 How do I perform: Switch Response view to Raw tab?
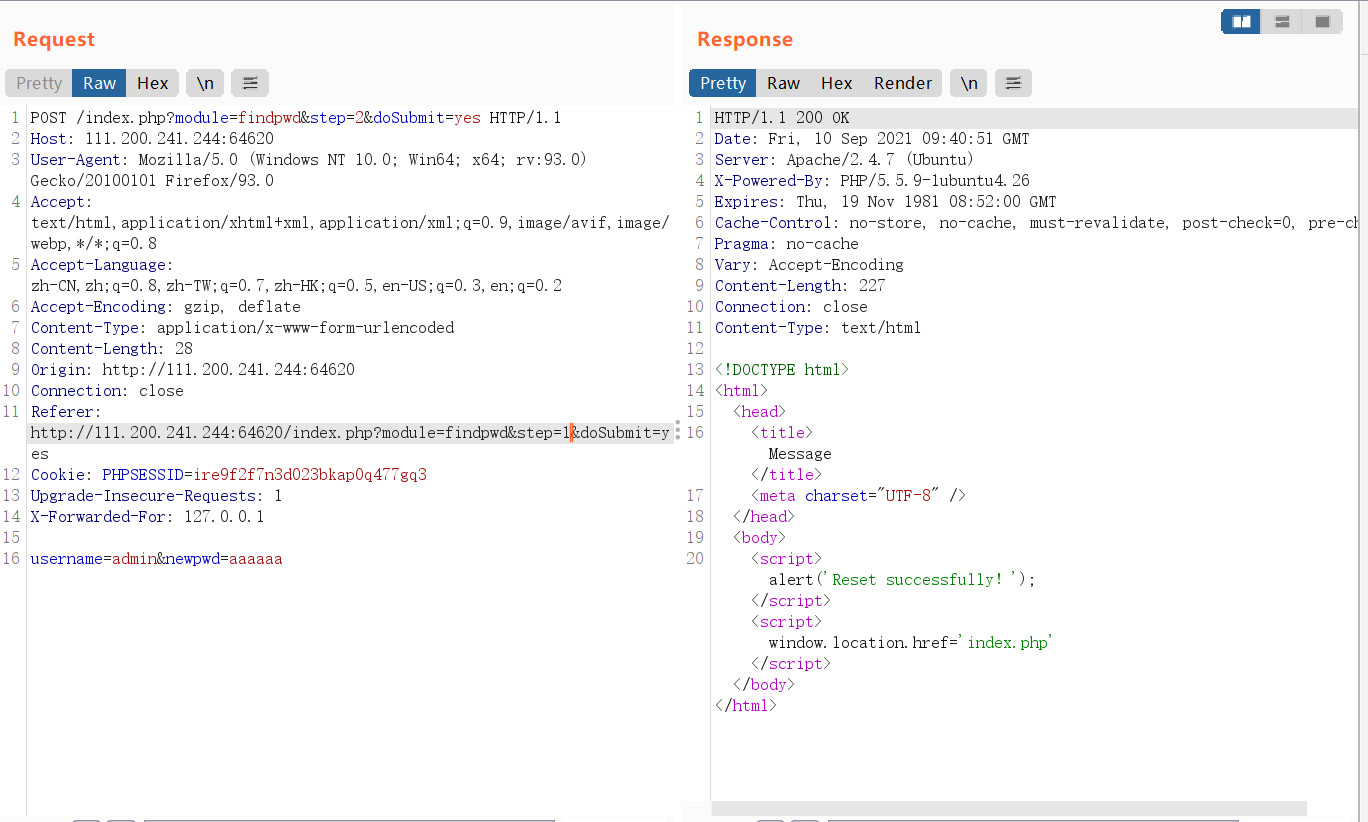[x=783, y=83]
